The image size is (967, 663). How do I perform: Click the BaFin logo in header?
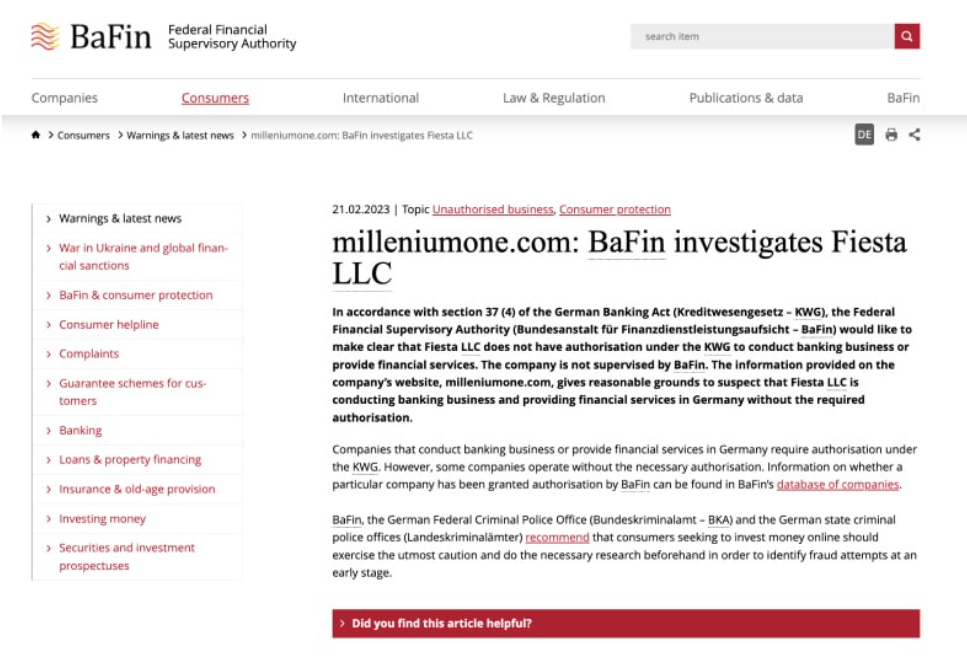pos(91,36)
